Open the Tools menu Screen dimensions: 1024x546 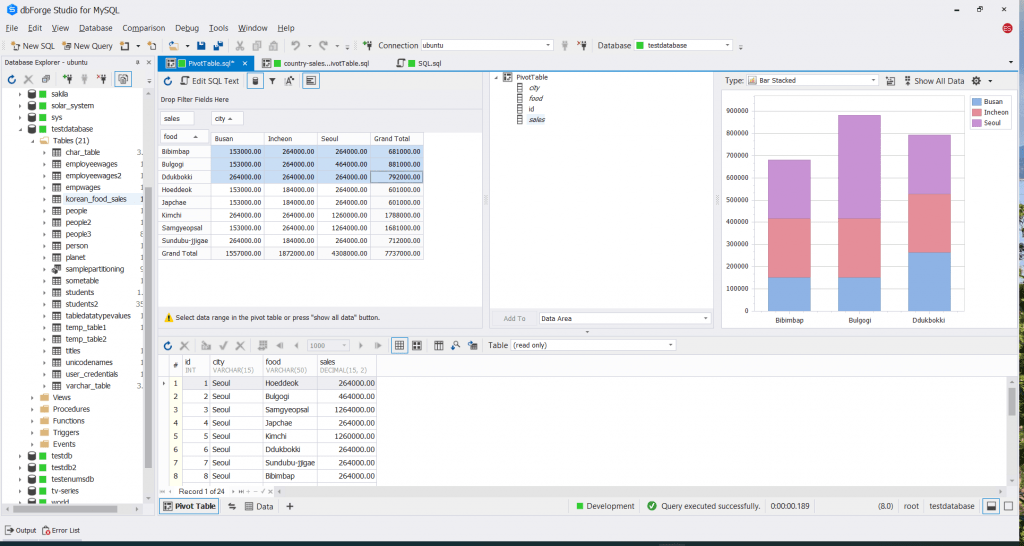pyautogui.click(x=219, y=28)
